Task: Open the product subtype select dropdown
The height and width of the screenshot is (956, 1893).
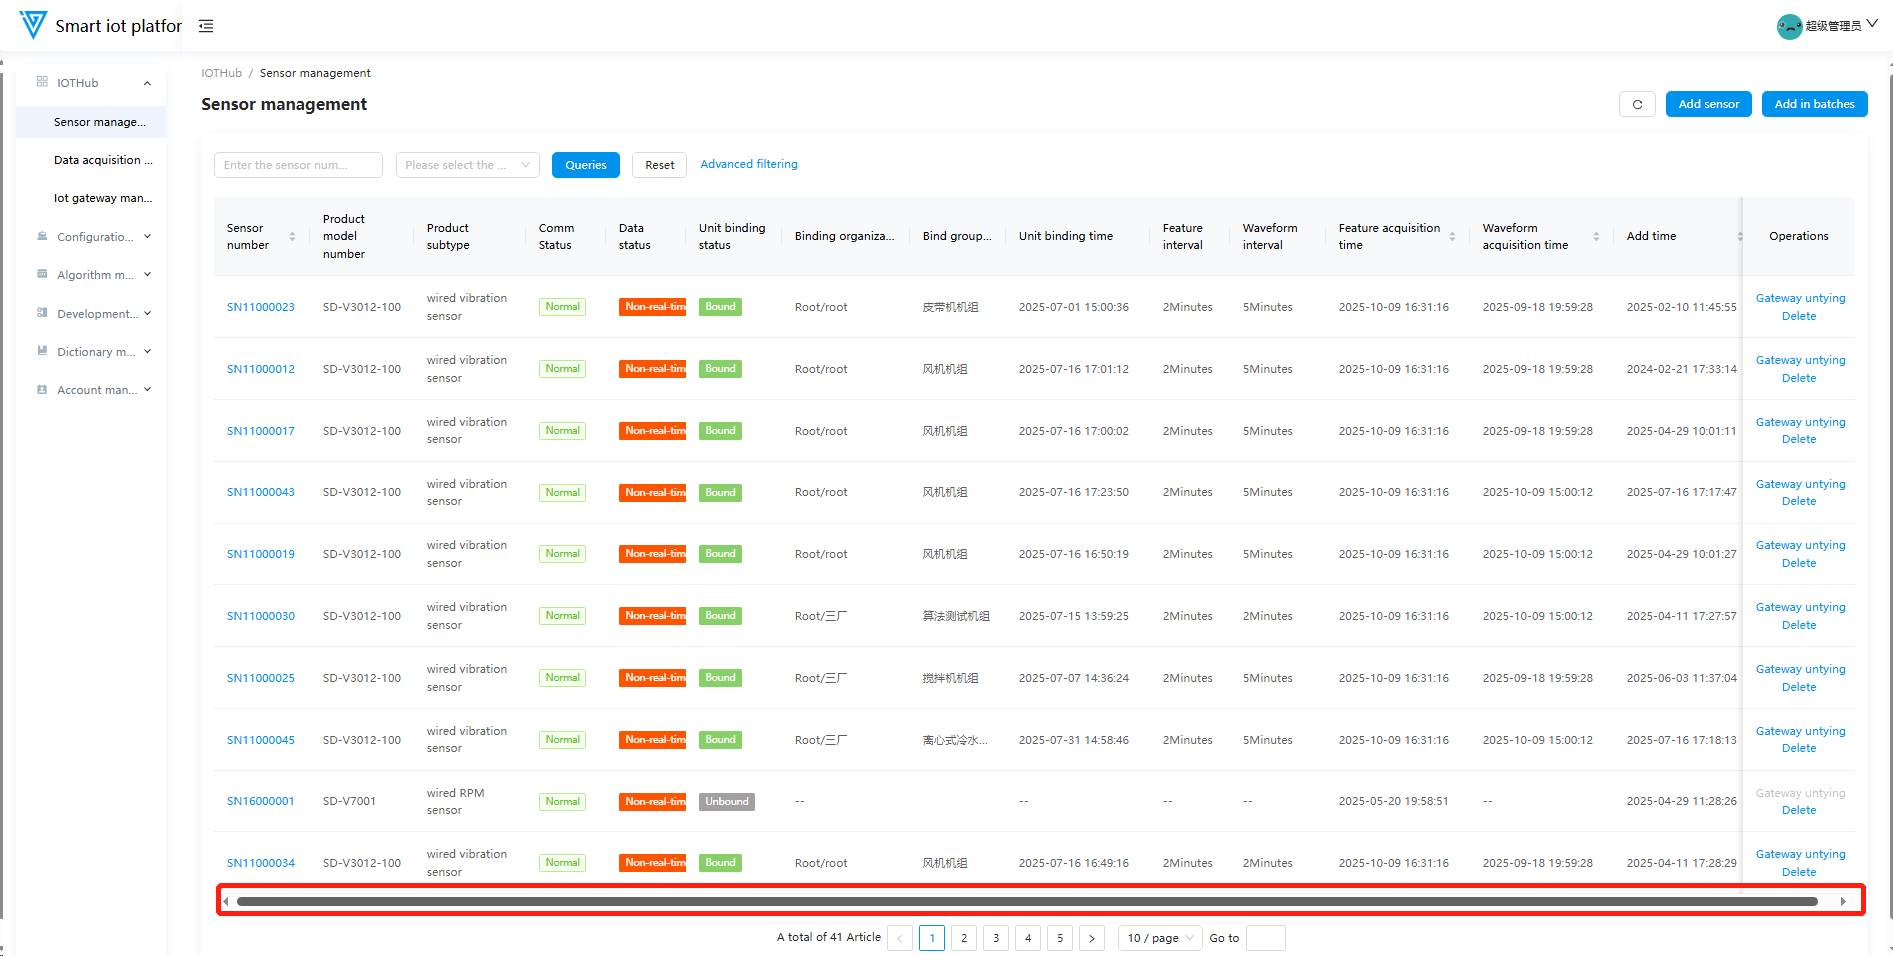Action: pyautogui.click(x=467, y=165)
